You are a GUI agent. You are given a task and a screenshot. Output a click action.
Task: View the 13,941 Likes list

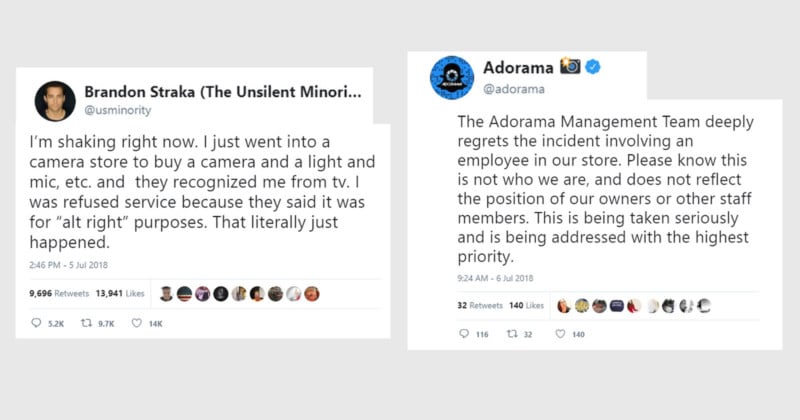pyautogui.click(x=121, y=293)
